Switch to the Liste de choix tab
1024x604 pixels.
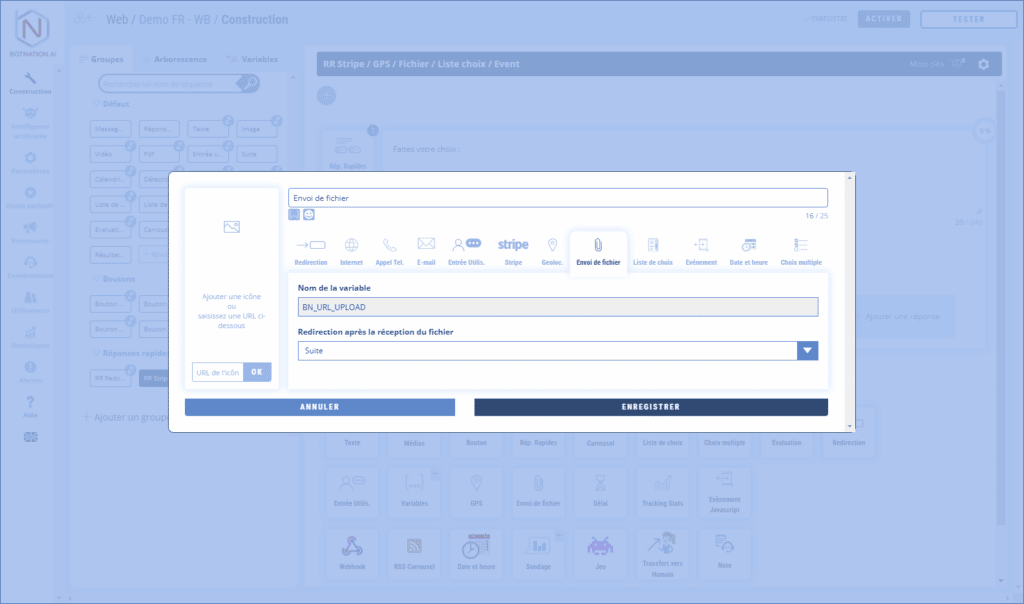pos(652,250)
